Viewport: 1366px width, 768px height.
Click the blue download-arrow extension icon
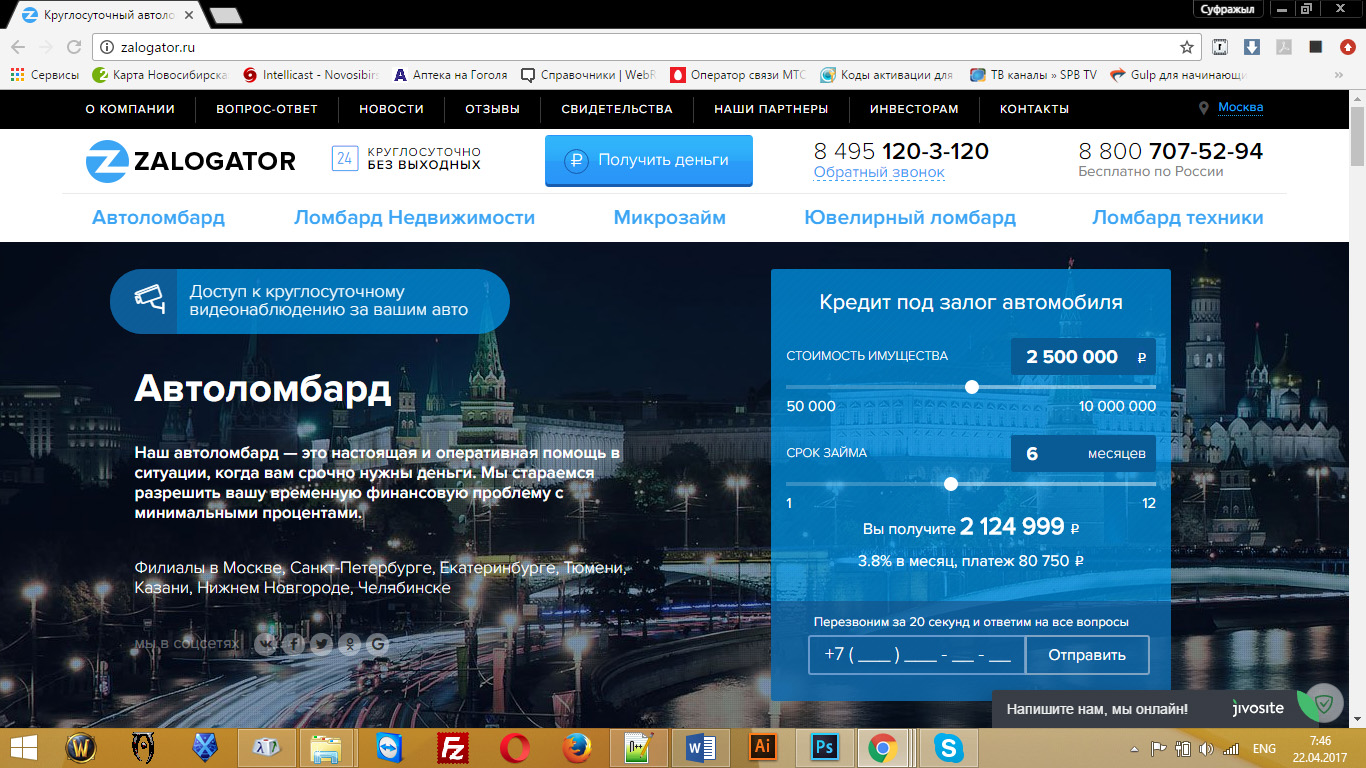coord(1252,47)
